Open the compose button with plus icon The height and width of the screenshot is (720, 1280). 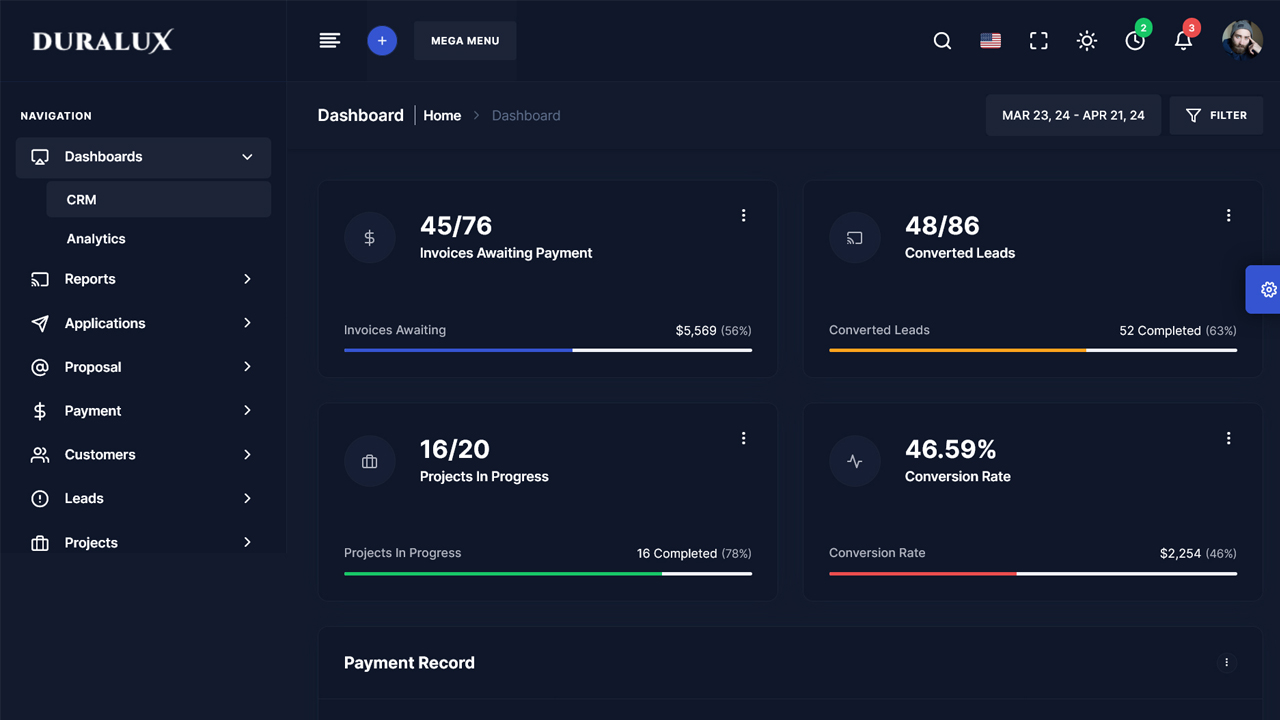point(381,40)
